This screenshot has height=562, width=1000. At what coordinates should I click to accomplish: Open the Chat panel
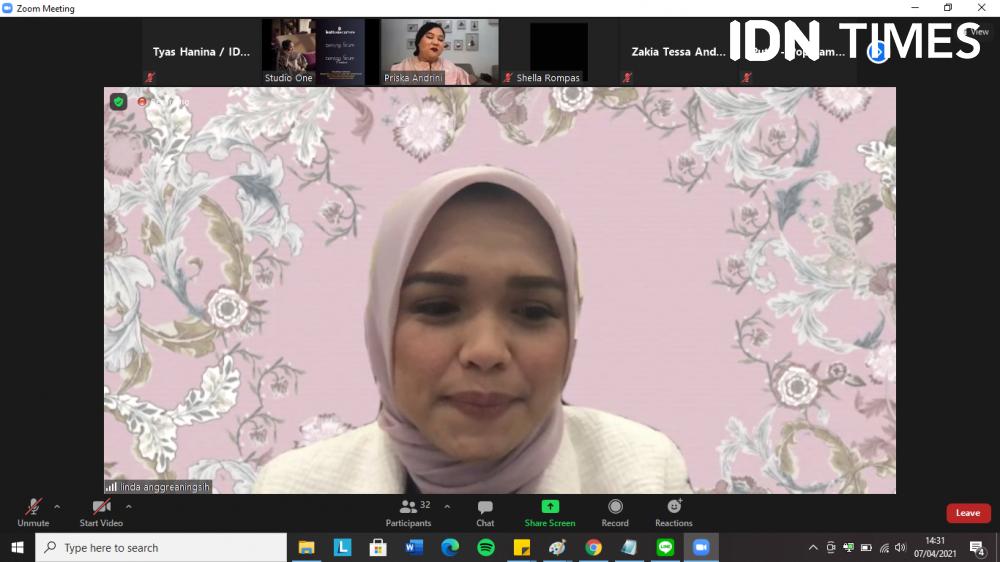click(485, 513)
